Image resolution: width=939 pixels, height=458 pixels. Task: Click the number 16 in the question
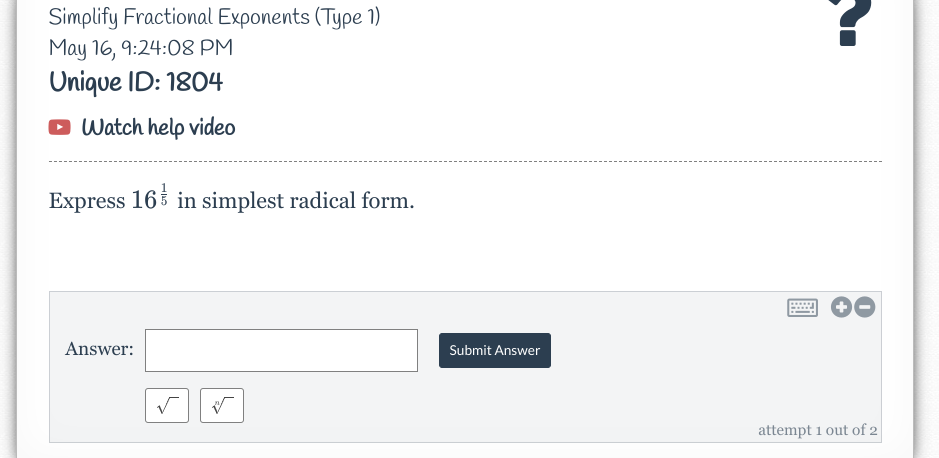click(143, 200)
